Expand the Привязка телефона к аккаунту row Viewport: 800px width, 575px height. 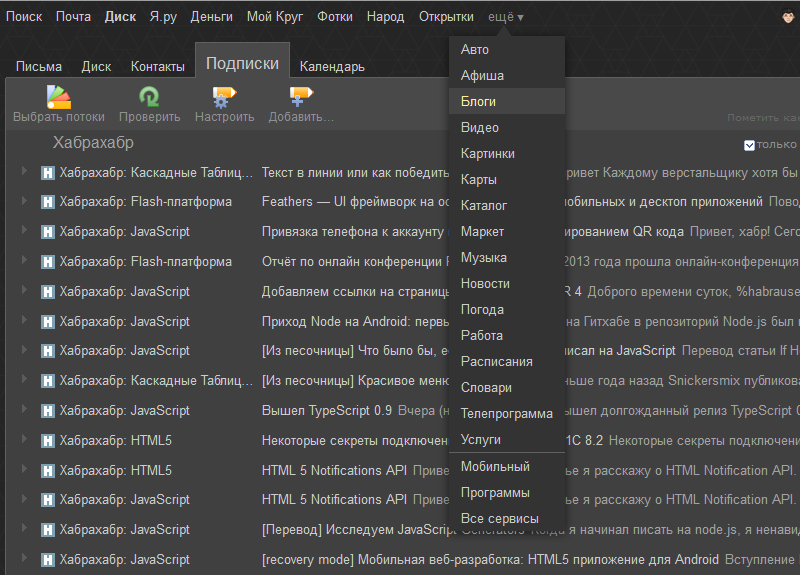pyautogui.click(x=24, y=230)
